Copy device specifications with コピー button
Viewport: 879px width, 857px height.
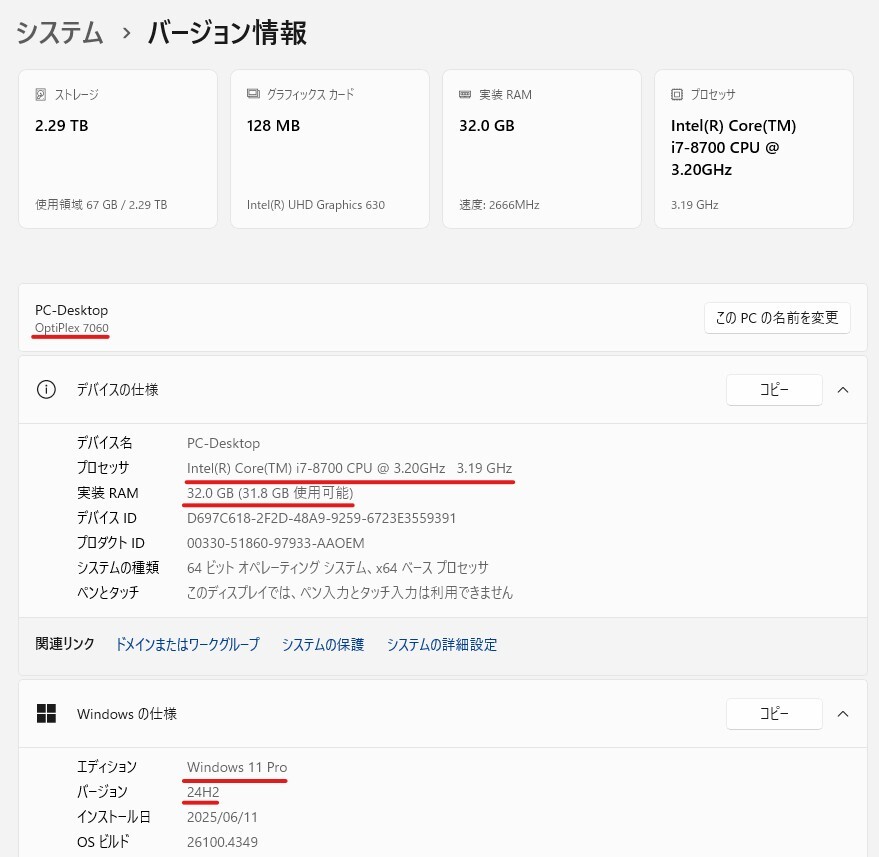(774, 390)
